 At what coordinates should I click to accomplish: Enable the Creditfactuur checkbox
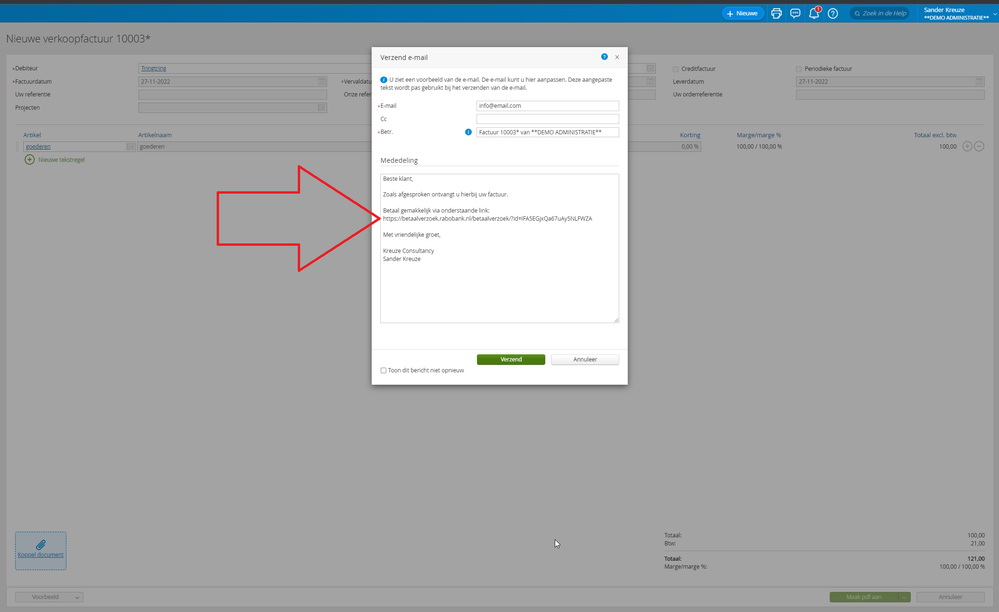click(x=676, y=69)
